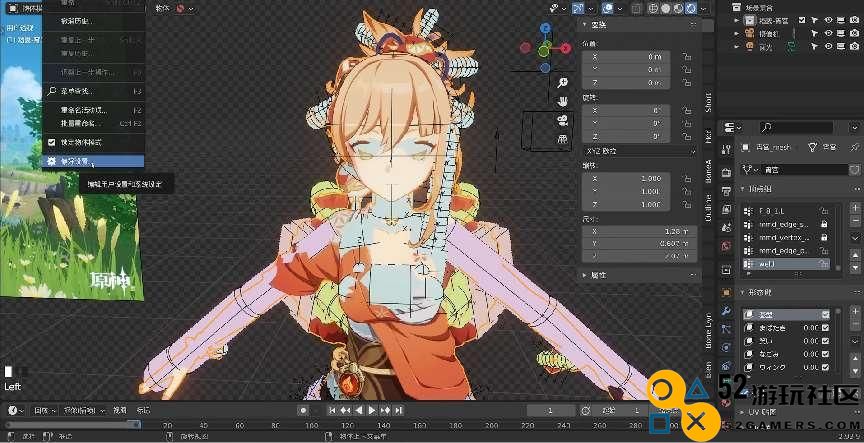Click the blue Z axis on navigation gizmo
This screenshot has height=443, width=864.
[545, 28]
